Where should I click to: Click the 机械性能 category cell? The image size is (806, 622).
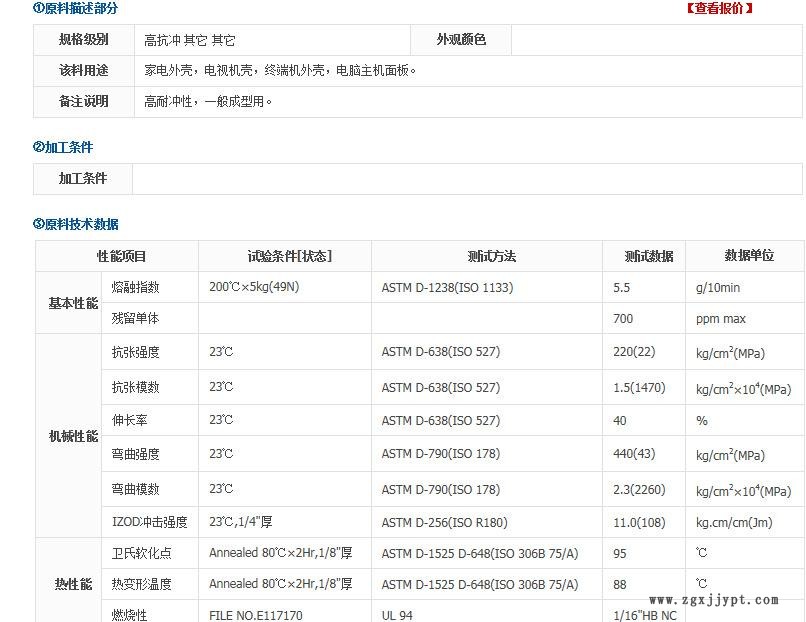[74, 437]
